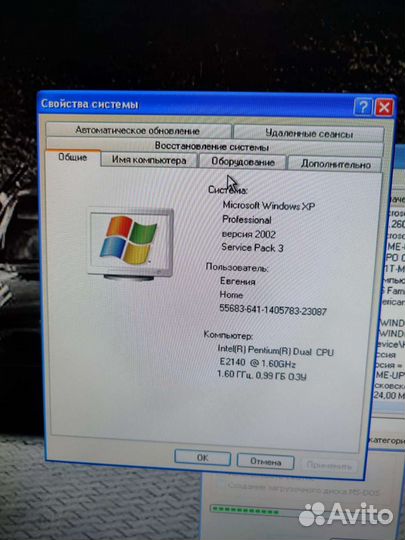This screenshot has width=405, height=540.
Task: Click the Свойства системы title bar
Action: tap(196, 104)
